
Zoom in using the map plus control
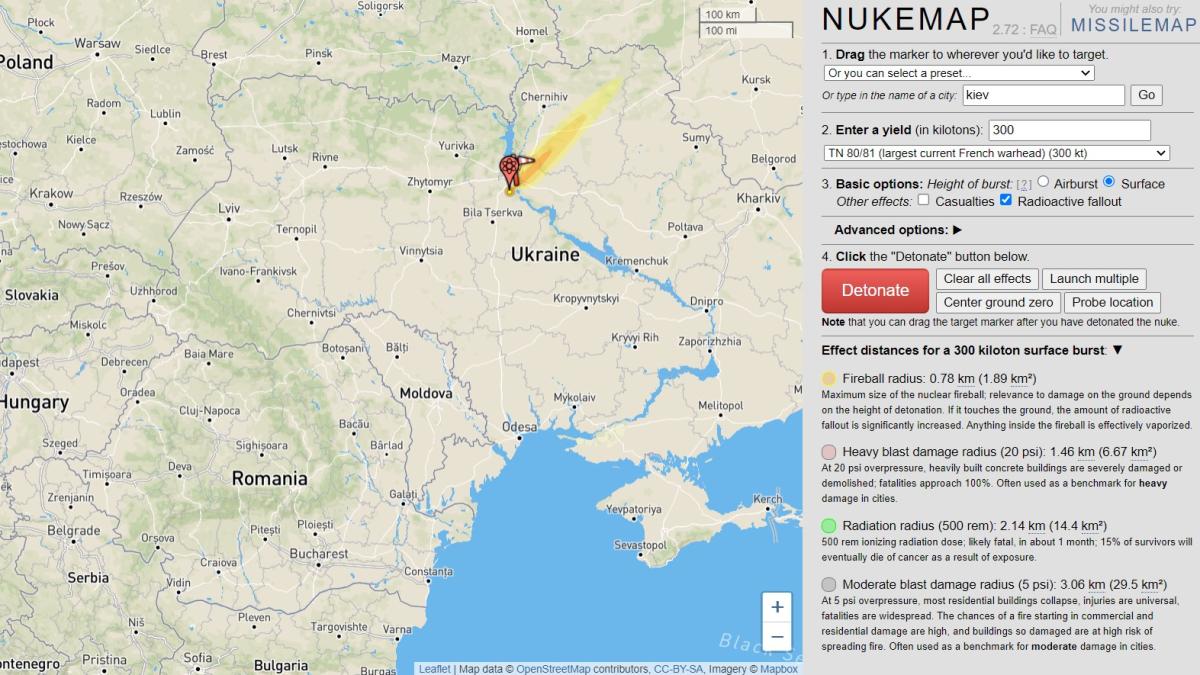pyautogui.click(x=775, y=606)
